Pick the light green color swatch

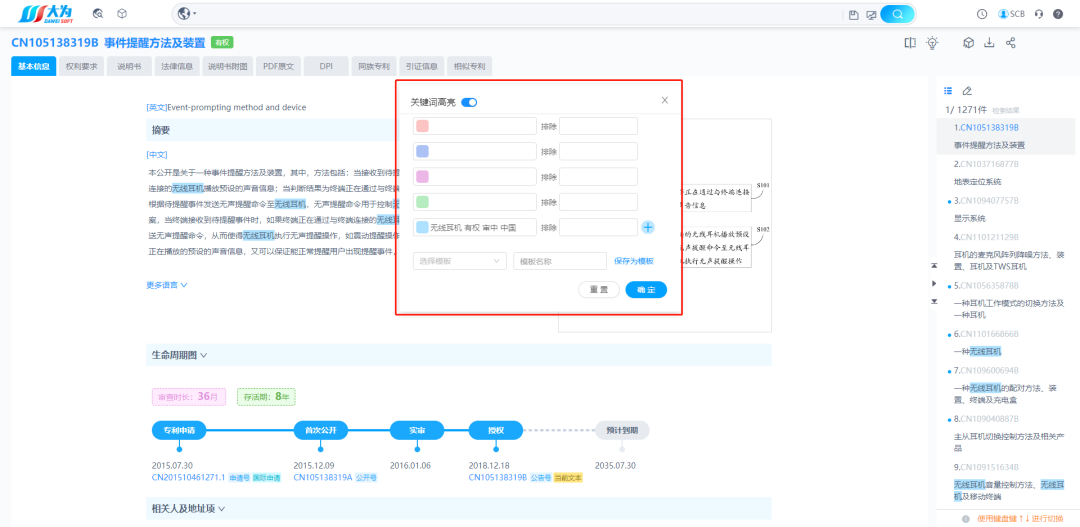pos(422,202)
